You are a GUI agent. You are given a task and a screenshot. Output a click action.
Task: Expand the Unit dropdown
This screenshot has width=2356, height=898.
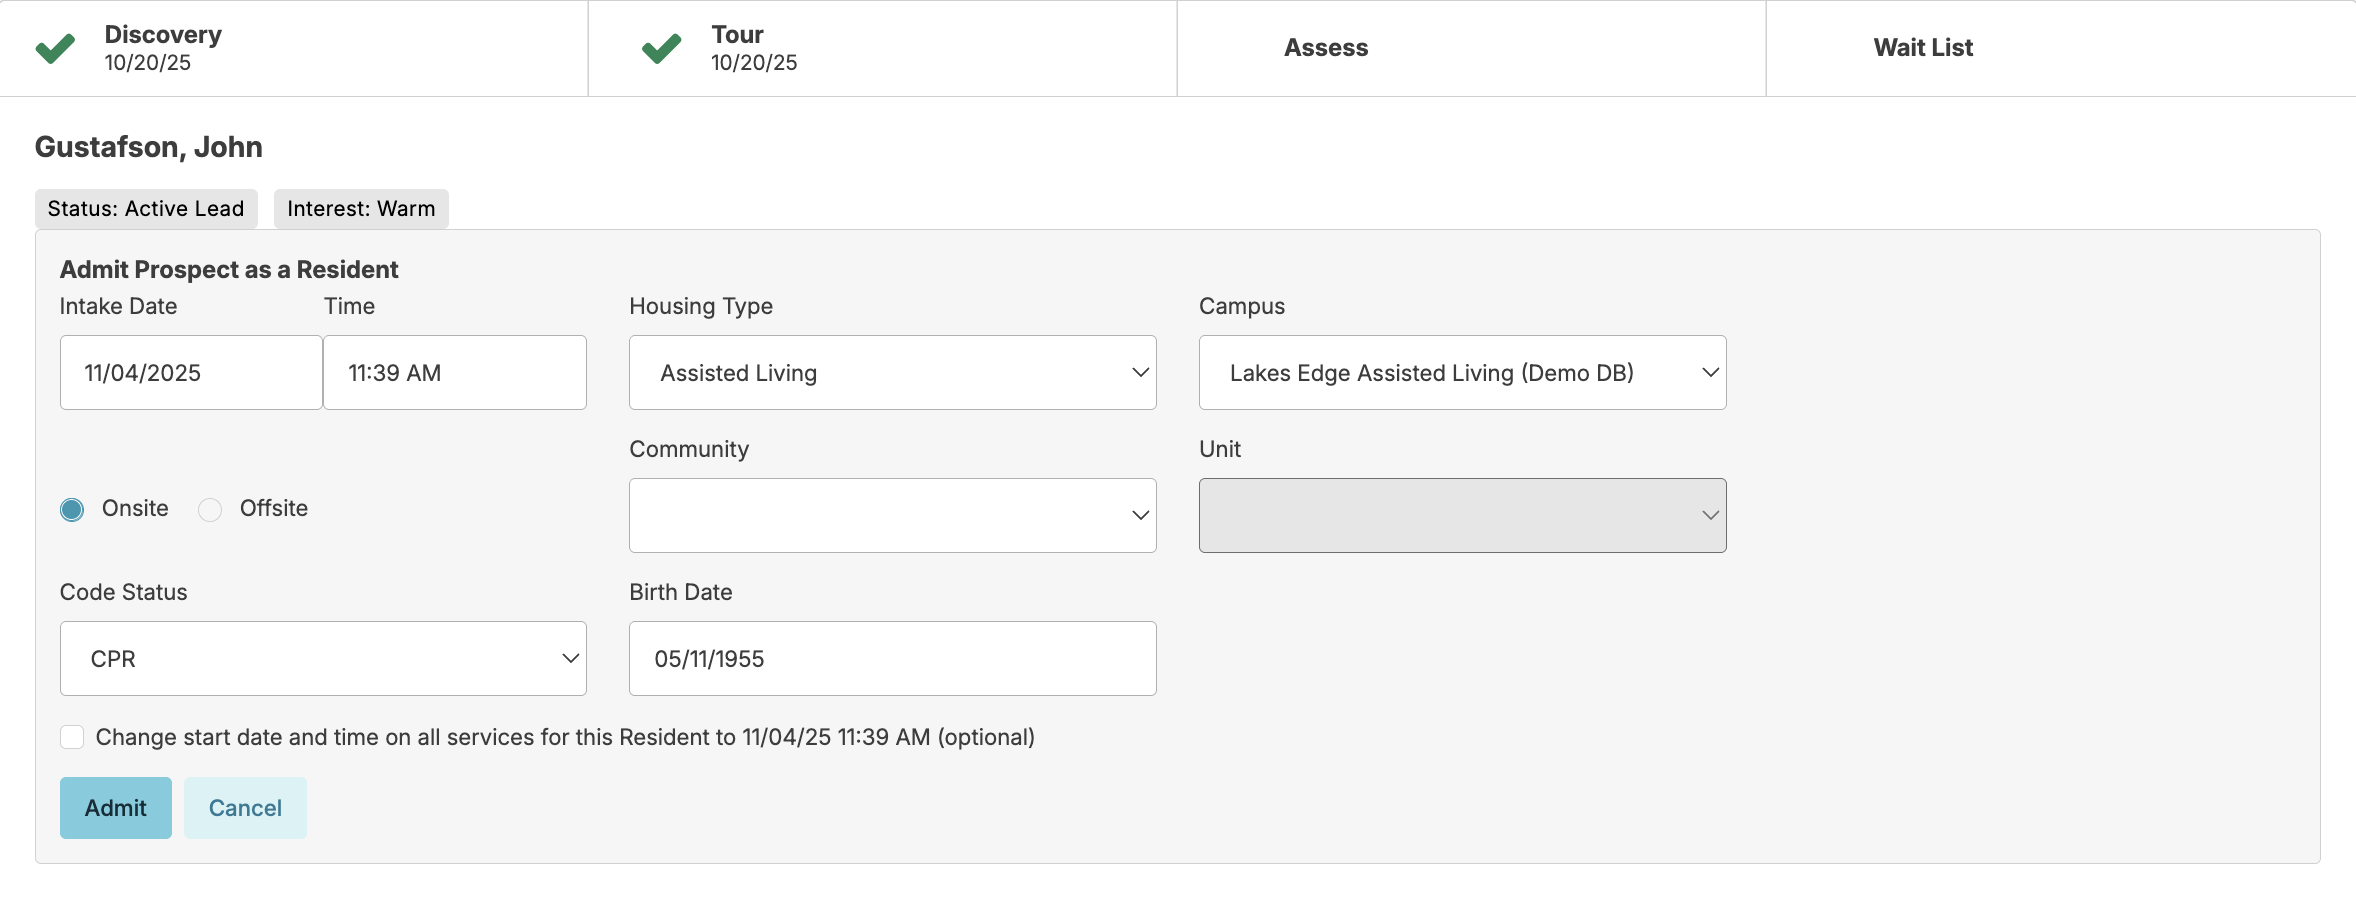click(x=1462, y=516)
